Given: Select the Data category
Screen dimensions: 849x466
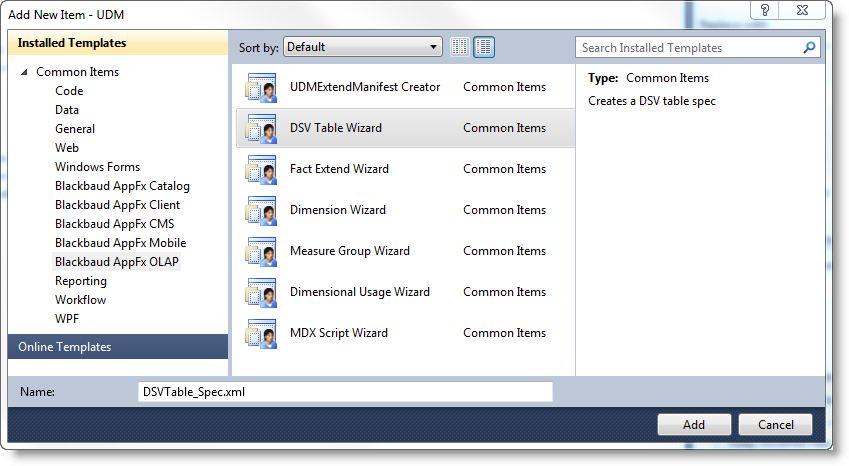Looking at the screenshot, I should point(67,110).
